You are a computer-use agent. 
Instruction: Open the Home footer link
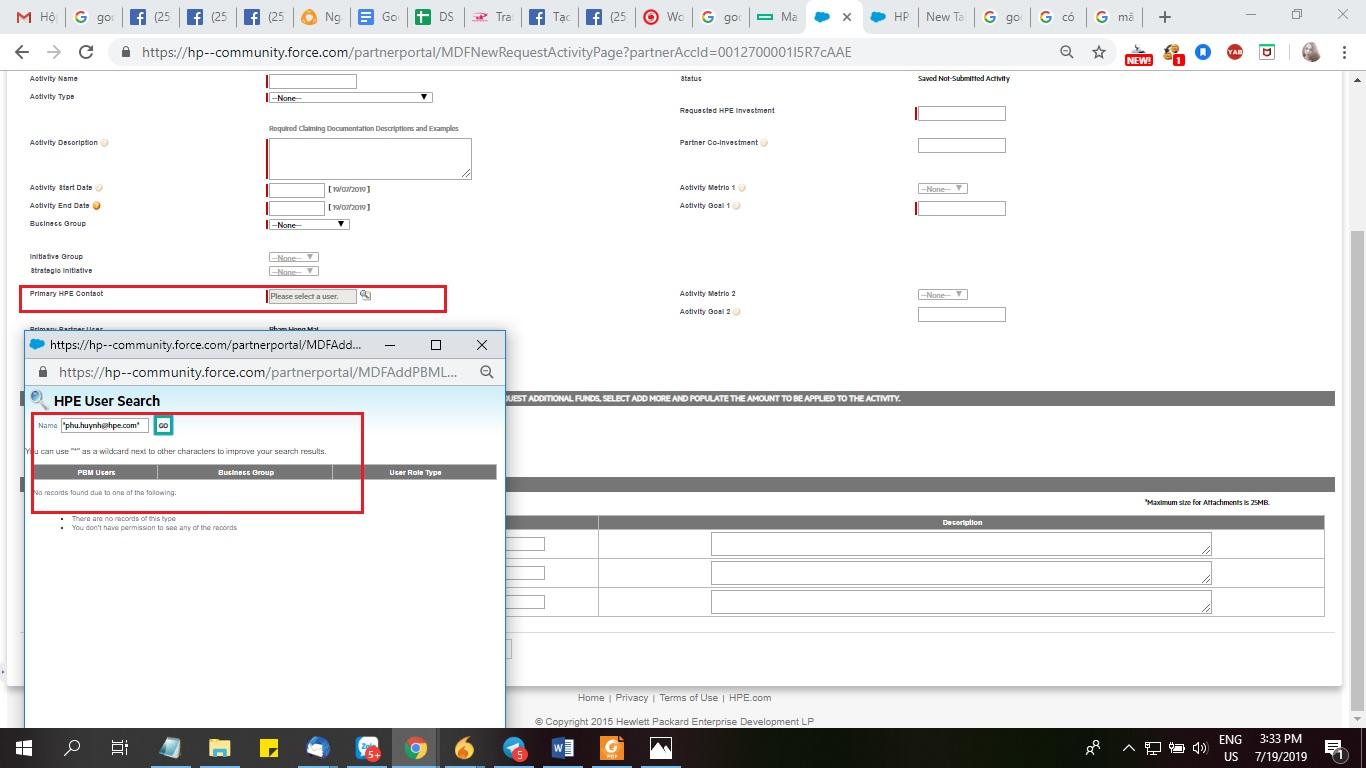pyautogui.click(x=591, y=698)
